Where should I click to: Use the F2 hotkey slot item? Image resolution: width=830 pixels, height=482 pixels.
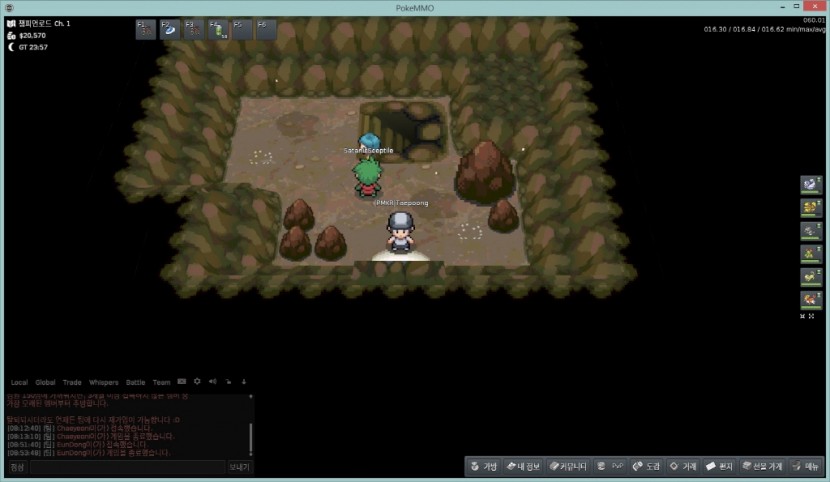click(x=170, y=30)
